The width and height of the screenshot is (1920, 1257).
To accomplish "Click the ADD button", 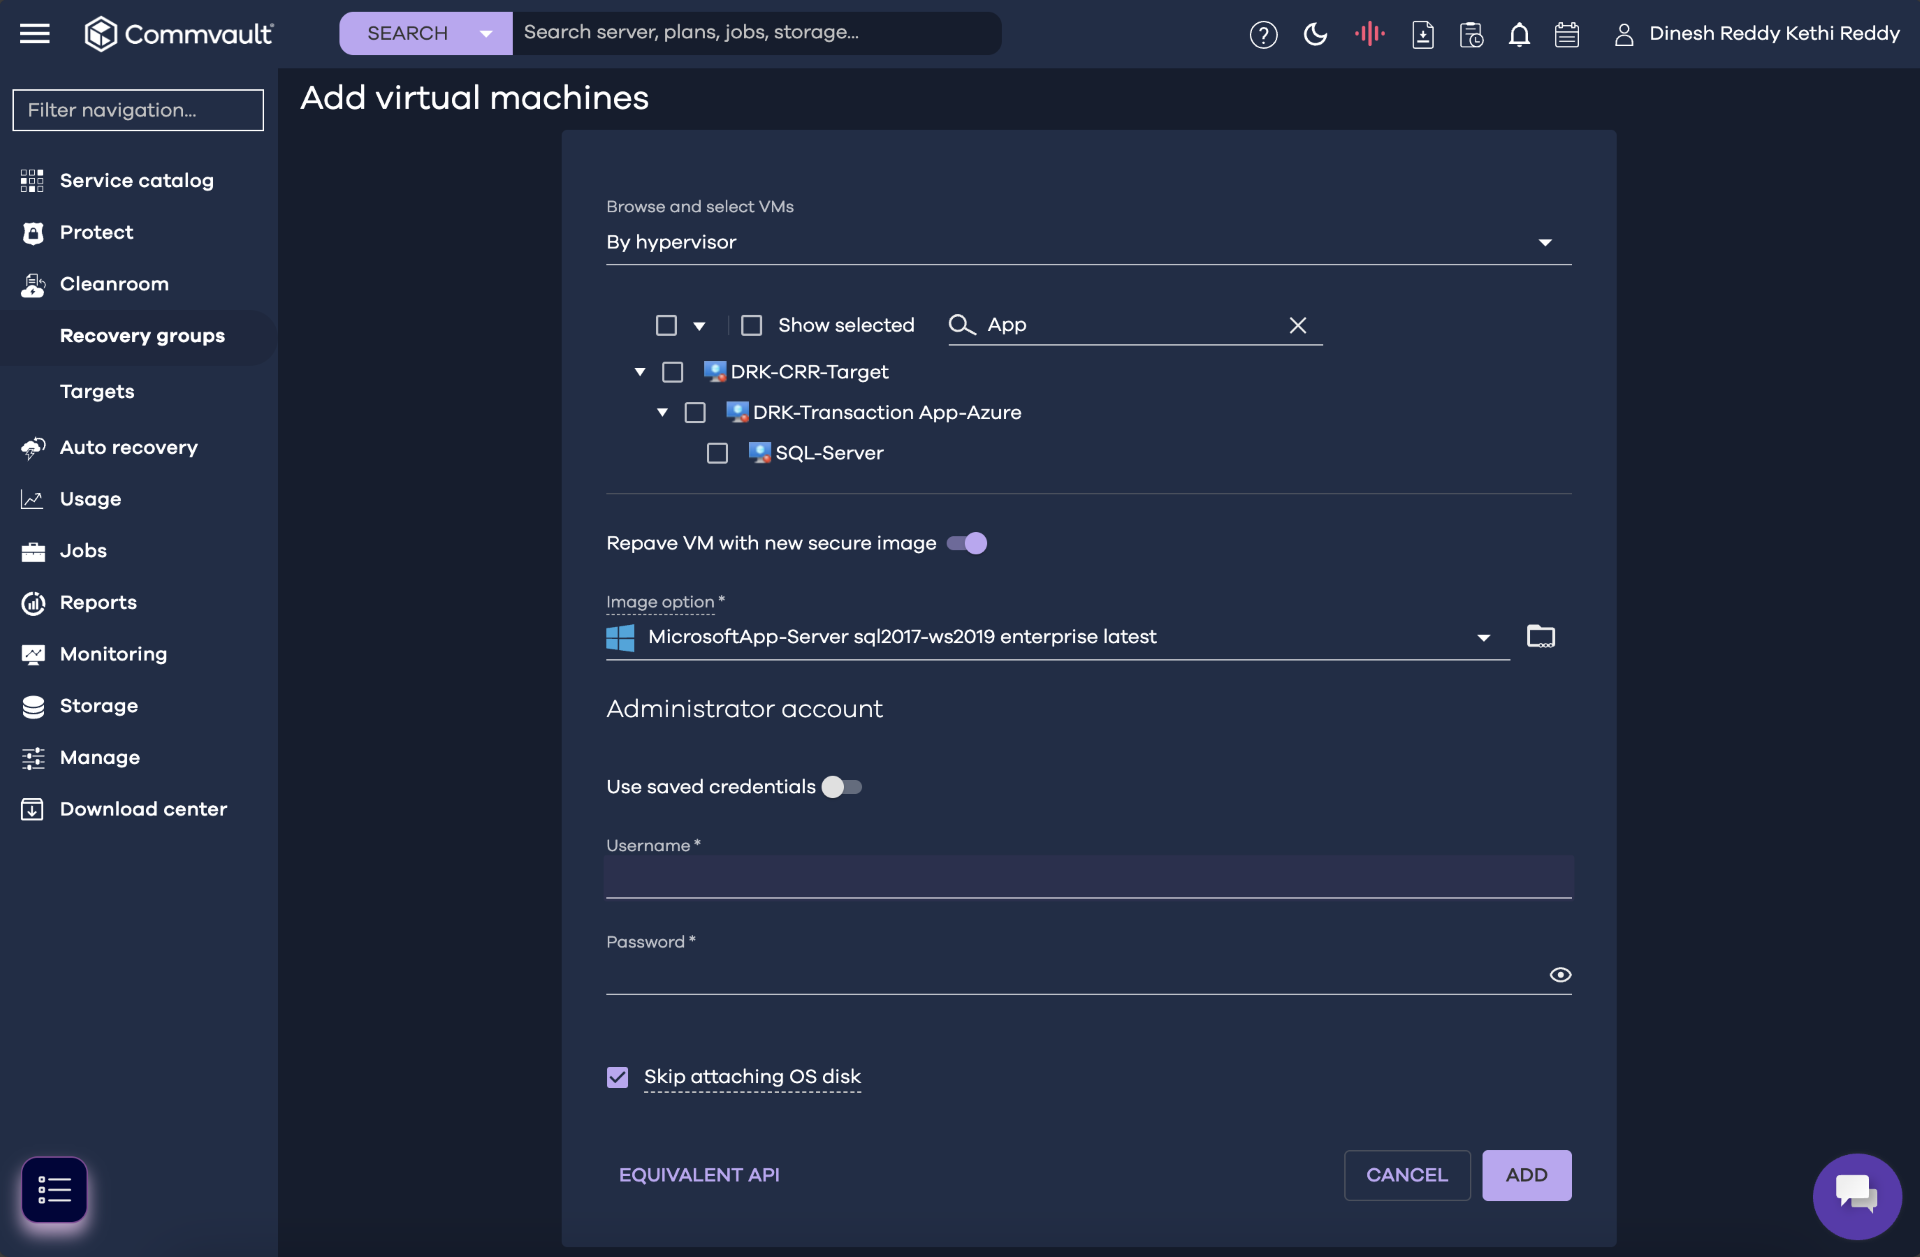I will coord(1526,1175).
